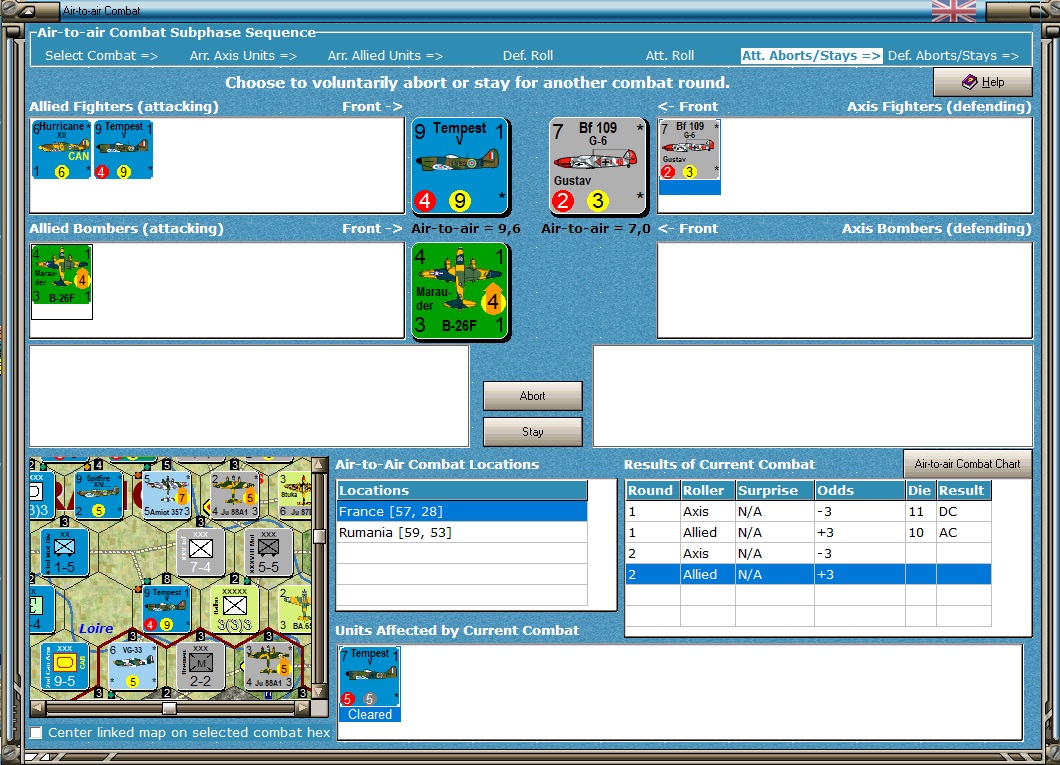Click the 7-4 infantry counter on the map
Image resolution: width=1060 pixels, height=765 pixels.
[201, 553]
